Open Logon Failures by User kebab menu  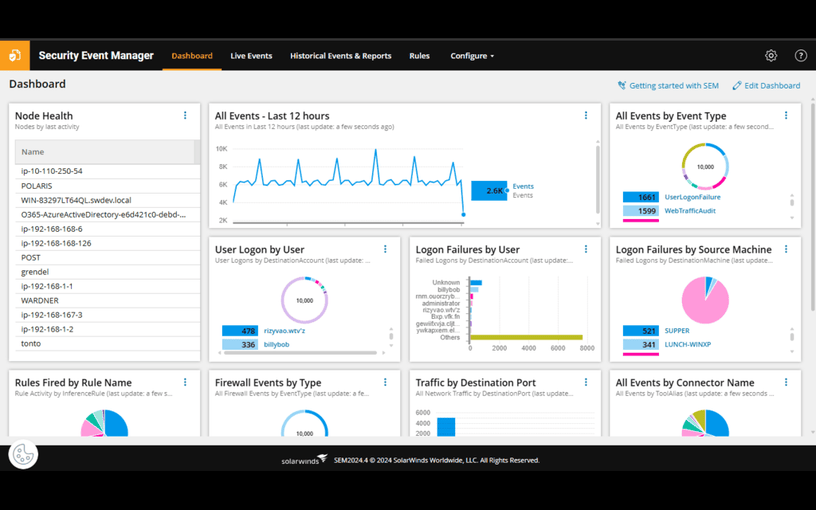pyautogui.click(x=585, y=249)
